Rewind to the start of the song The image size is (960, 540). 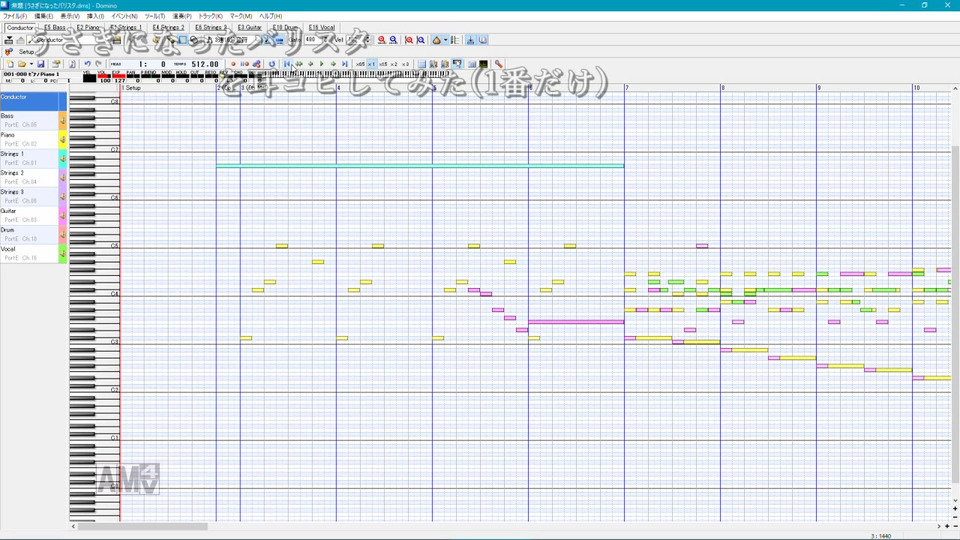click(x=287, y=64)
